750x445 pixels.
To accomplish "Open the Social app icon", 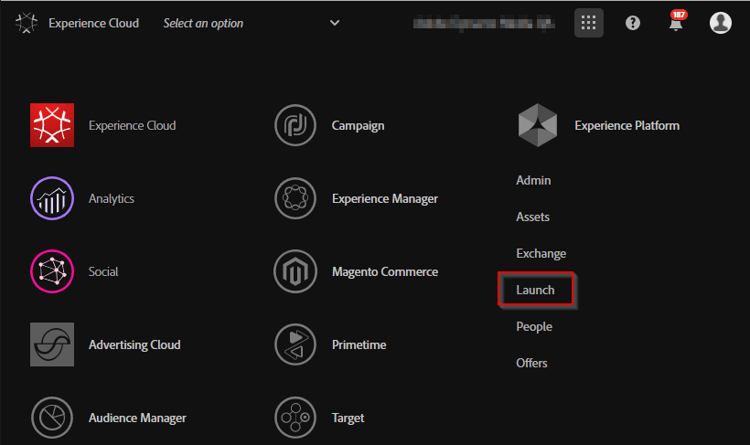I will click(x=52, y=271).
